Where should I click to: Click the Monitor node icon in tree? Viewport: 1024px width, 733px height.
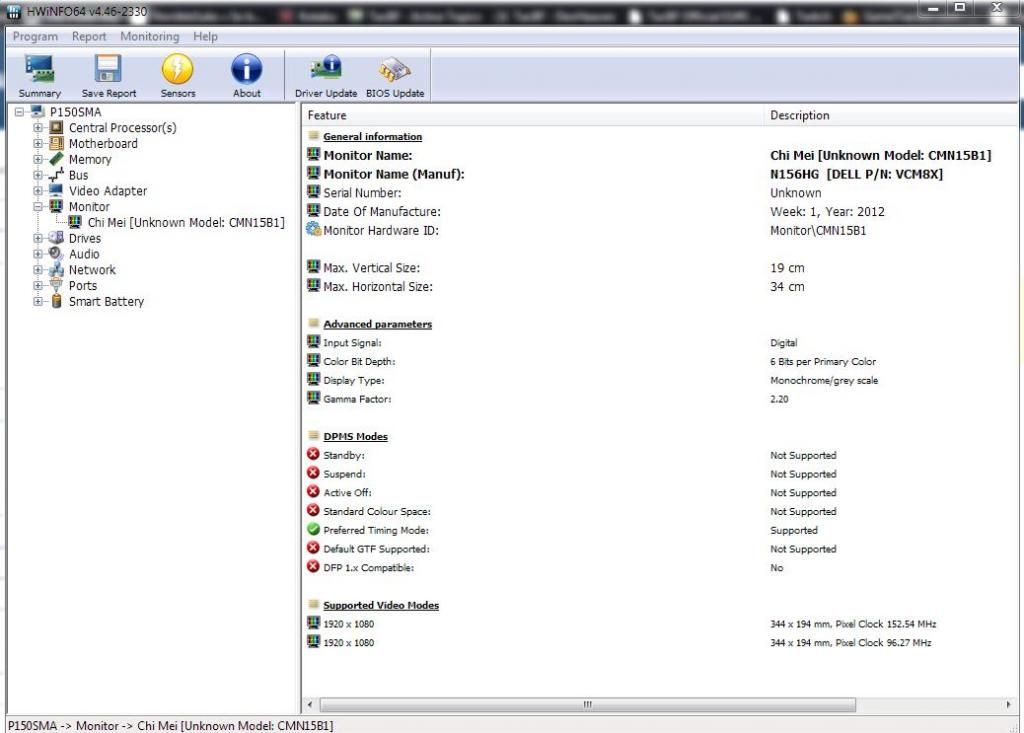tap(57, 206)
